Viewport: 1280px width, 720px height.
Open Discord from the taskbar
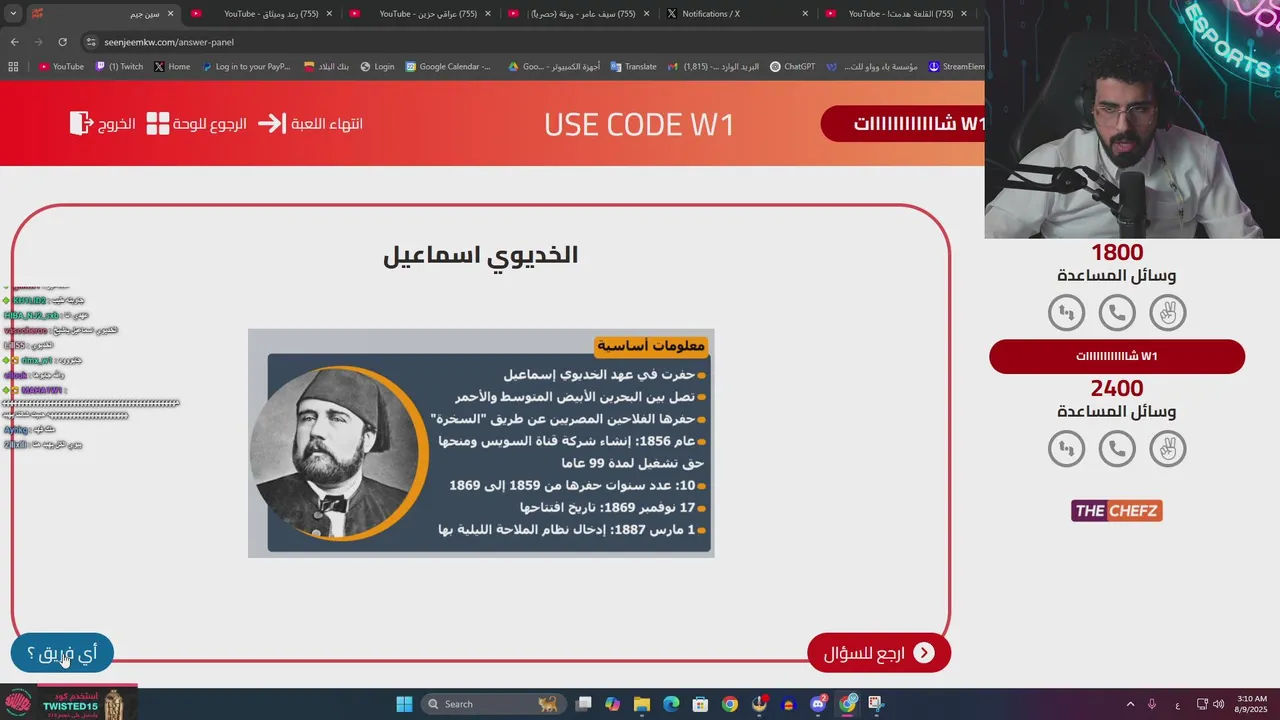point(818,704)
